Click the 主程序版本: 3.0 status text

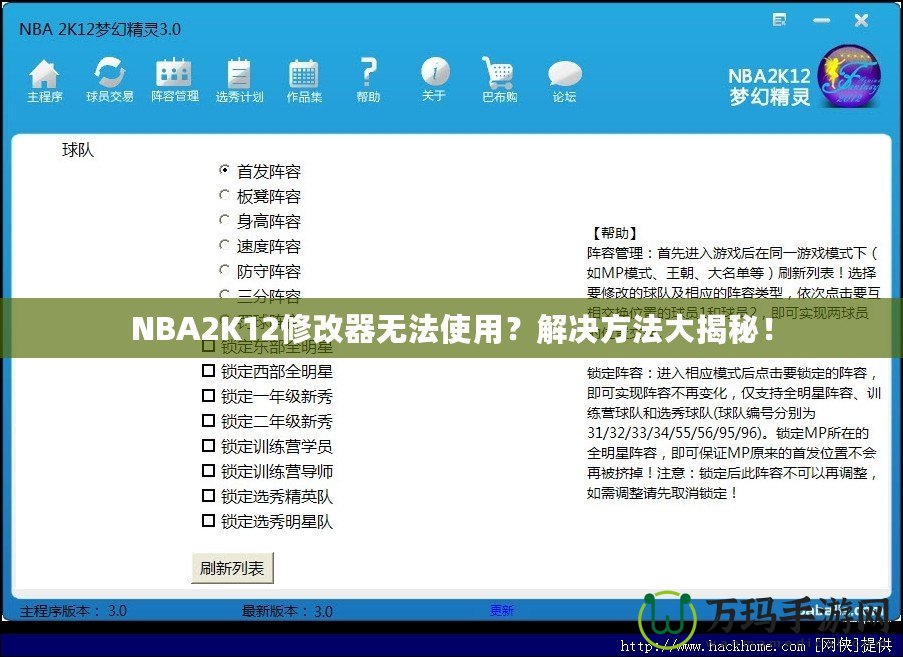point(73,611)
